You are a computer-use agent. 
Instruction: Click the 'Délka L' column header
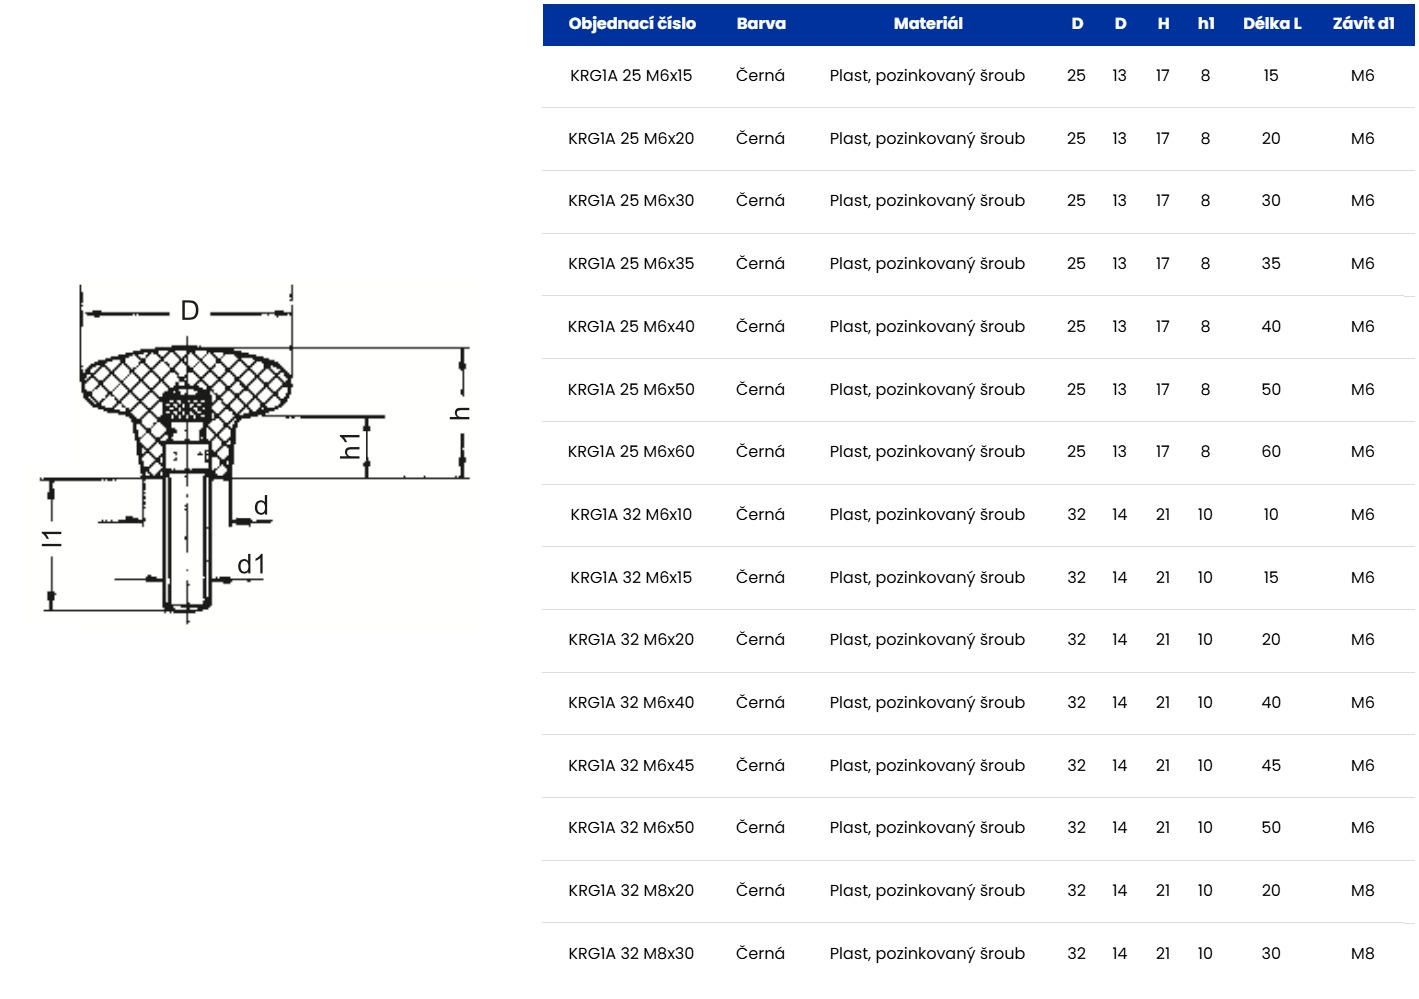(1271, 24)
